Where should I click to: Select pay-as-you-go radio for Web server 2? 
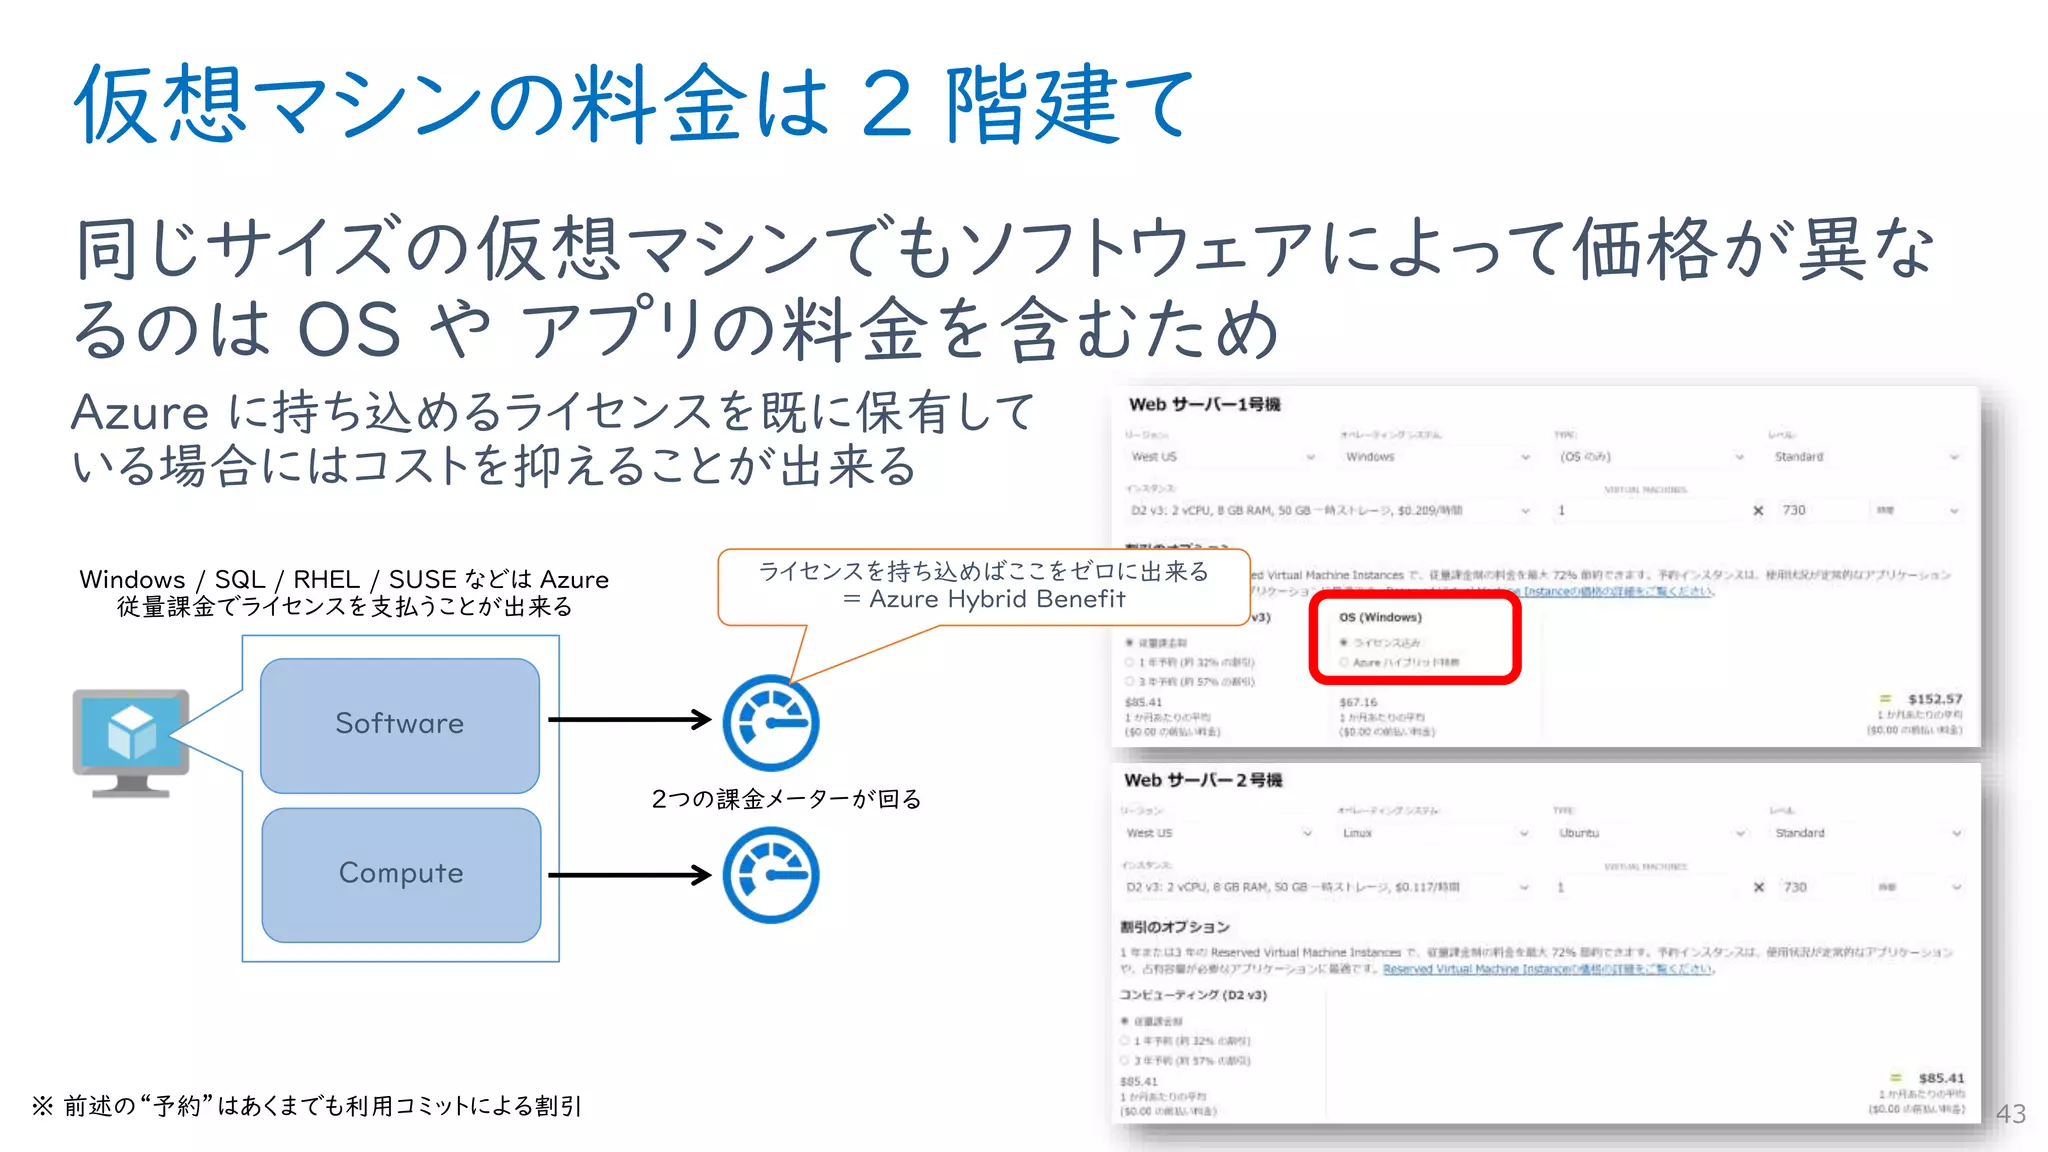[x=1125, y=1021]
